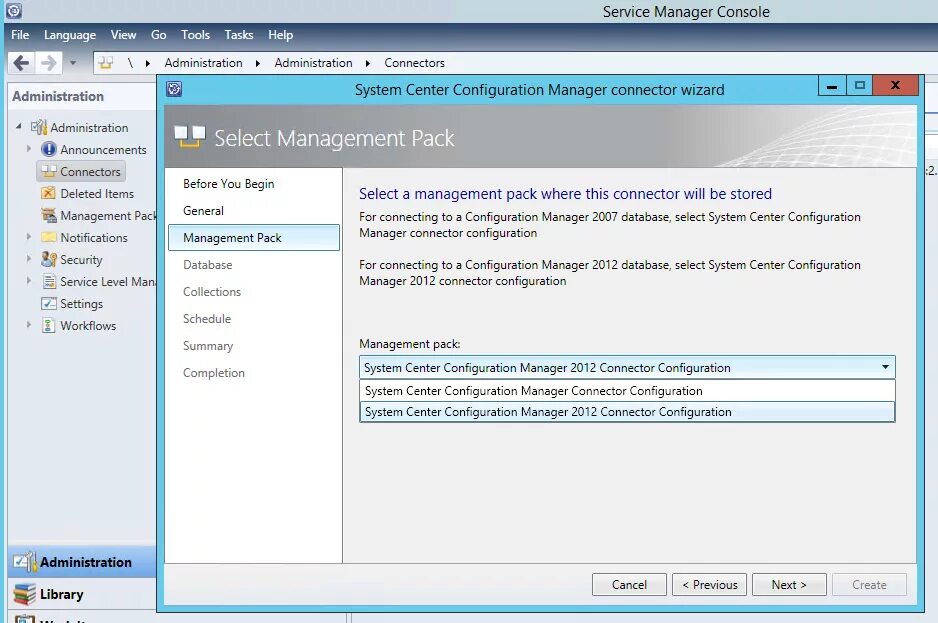This screenshot has width=938, height=623.
Task: Open the Go menu
Action: coord(159,35)
